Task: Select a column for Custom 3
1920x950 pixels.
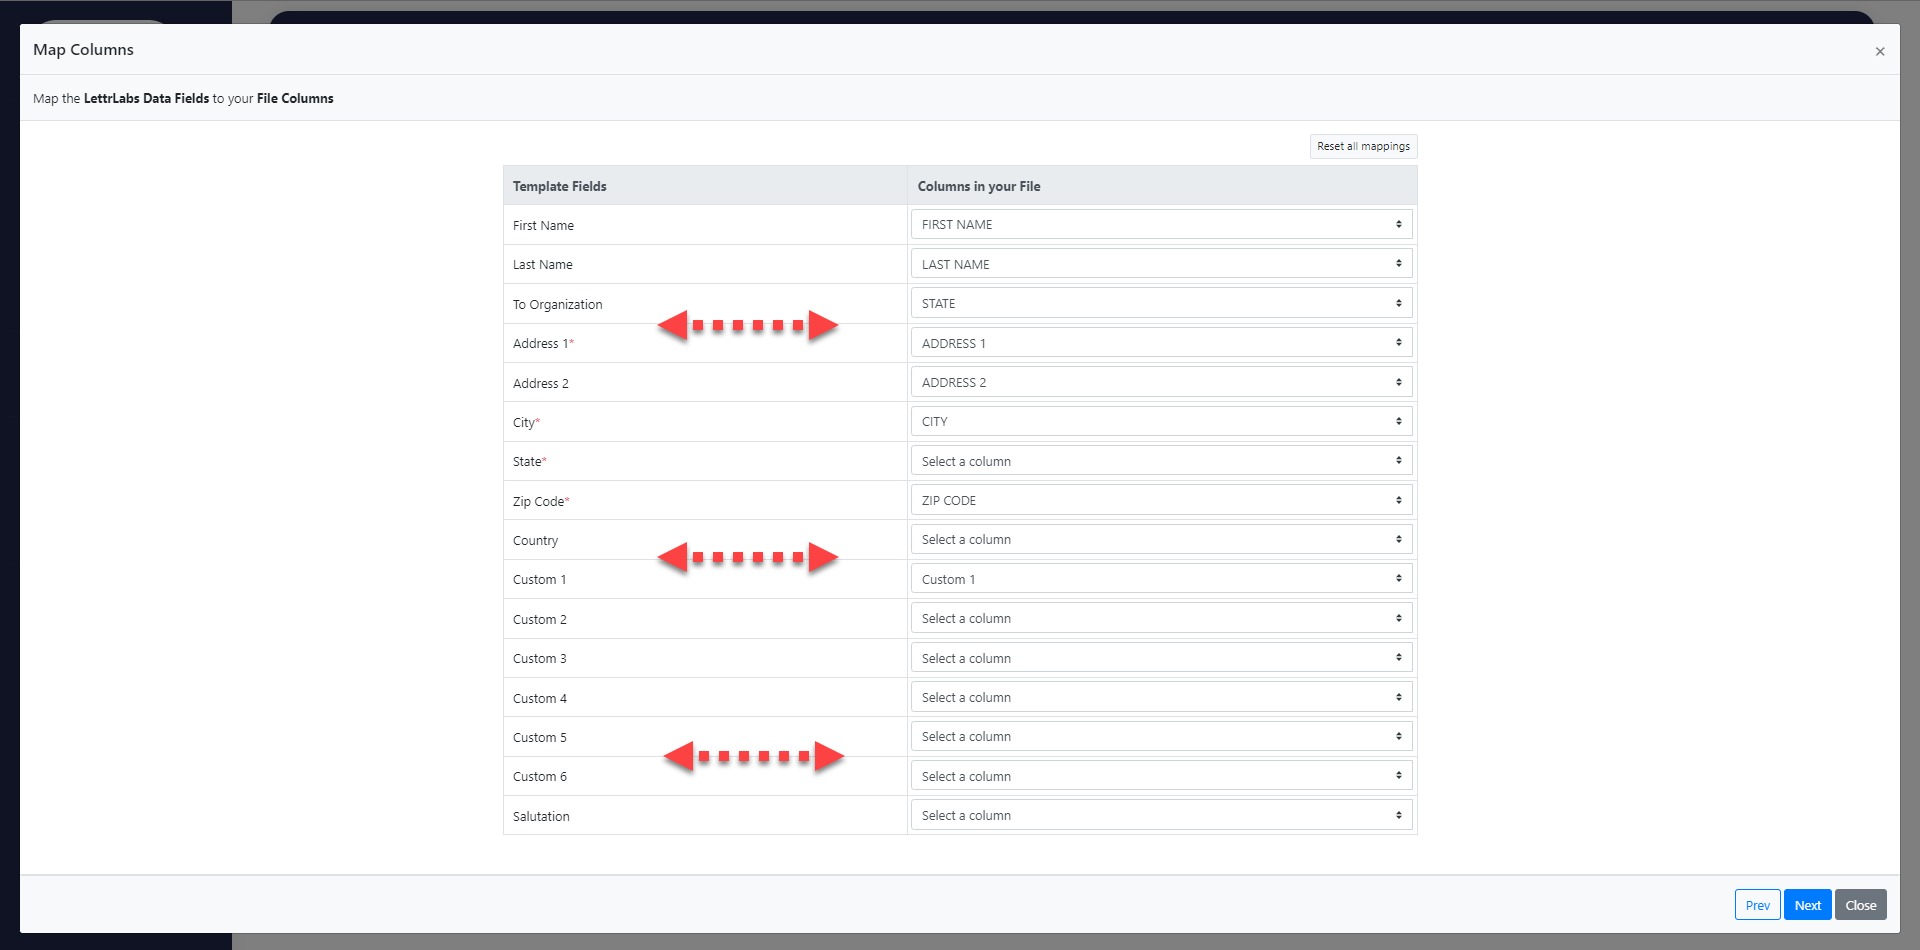Action: tap(1160, 657)
